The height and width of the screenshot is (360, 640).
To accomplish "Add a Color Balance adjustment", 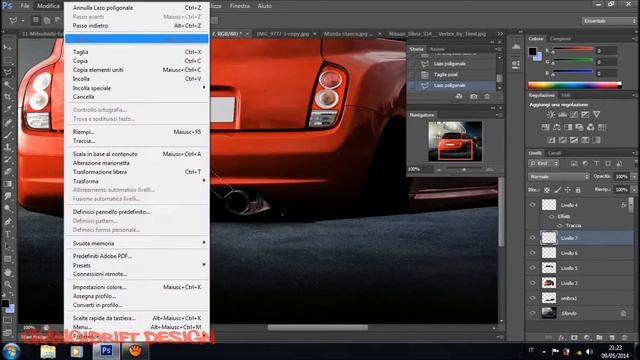I will 557,127.
